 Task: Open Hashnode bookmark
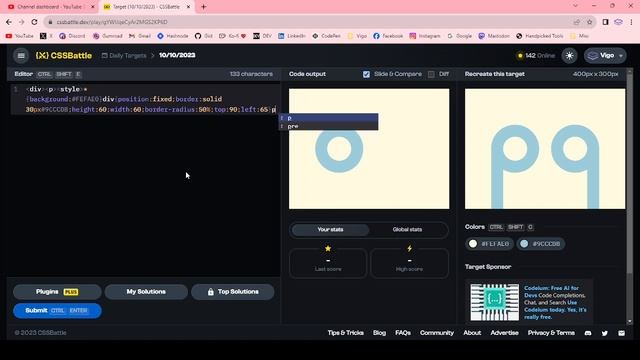pos(173,36)
